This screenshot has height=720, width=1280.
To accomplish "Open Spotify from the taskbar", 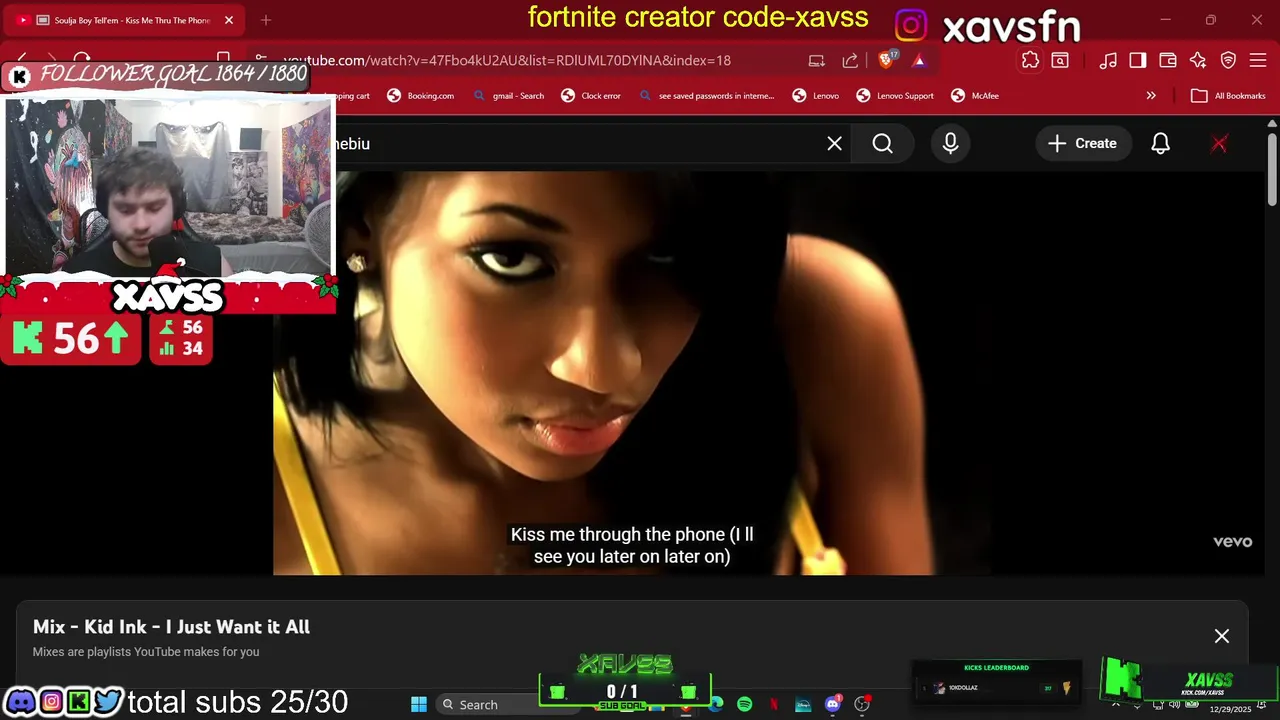I will [745, 704].
